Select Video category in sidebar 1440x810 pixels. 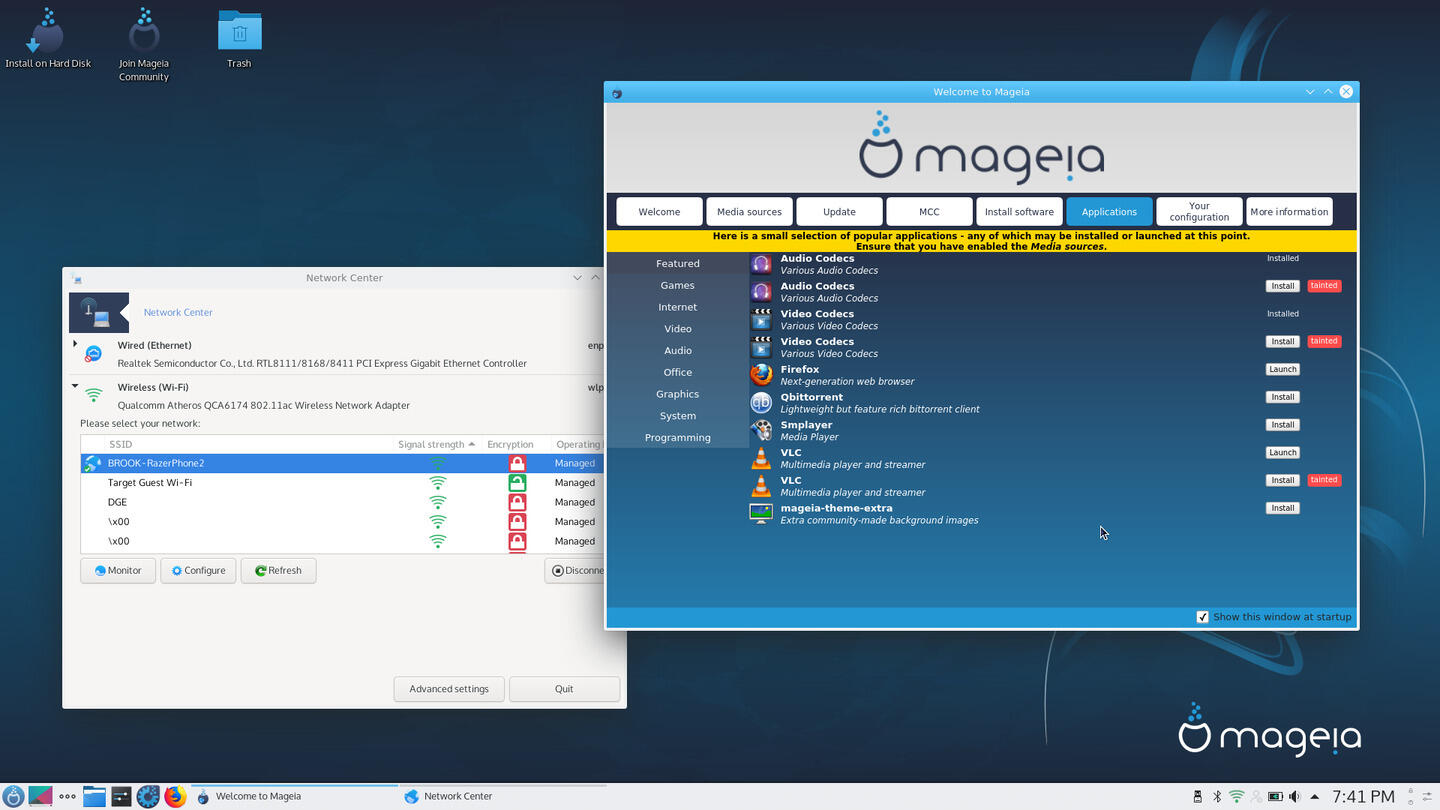677,328
